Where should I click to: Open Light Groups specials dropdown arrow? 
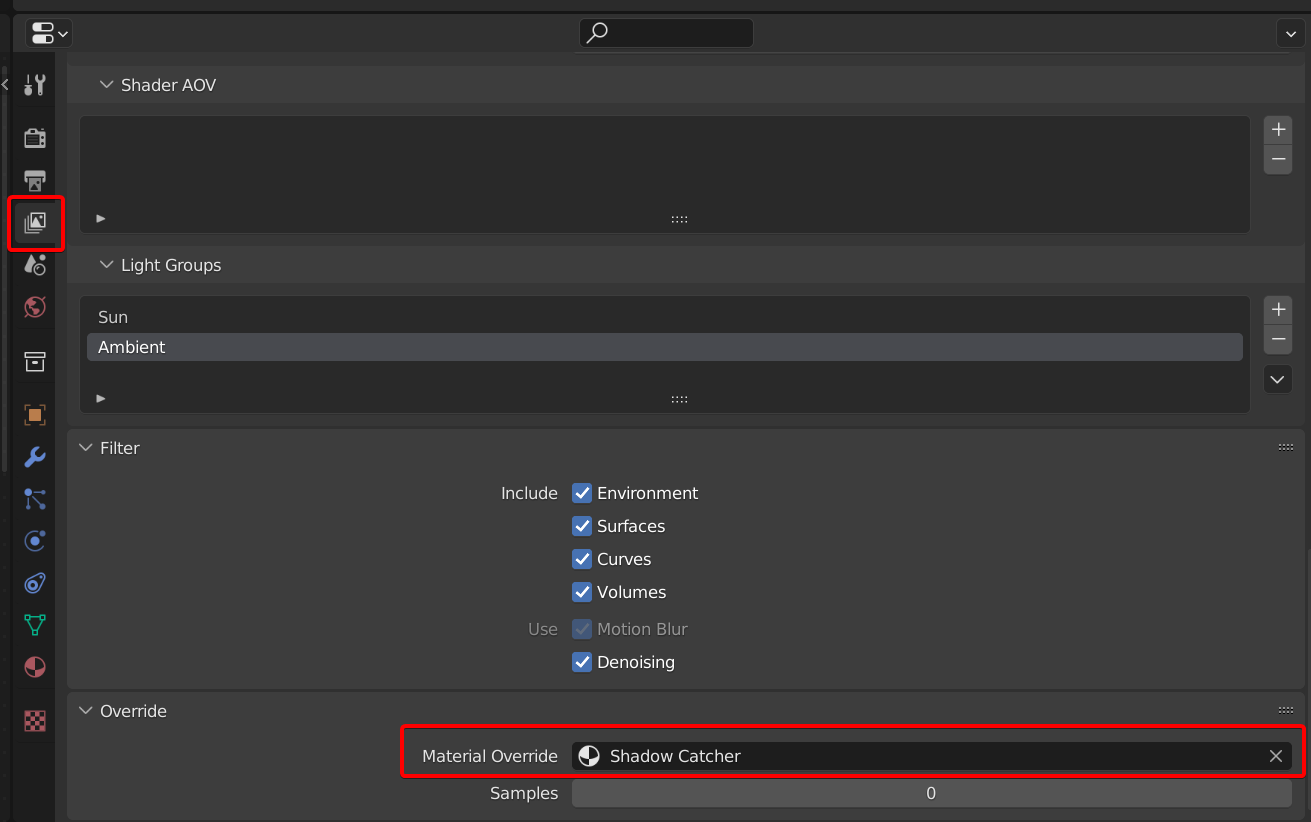tap(1277, 379)
